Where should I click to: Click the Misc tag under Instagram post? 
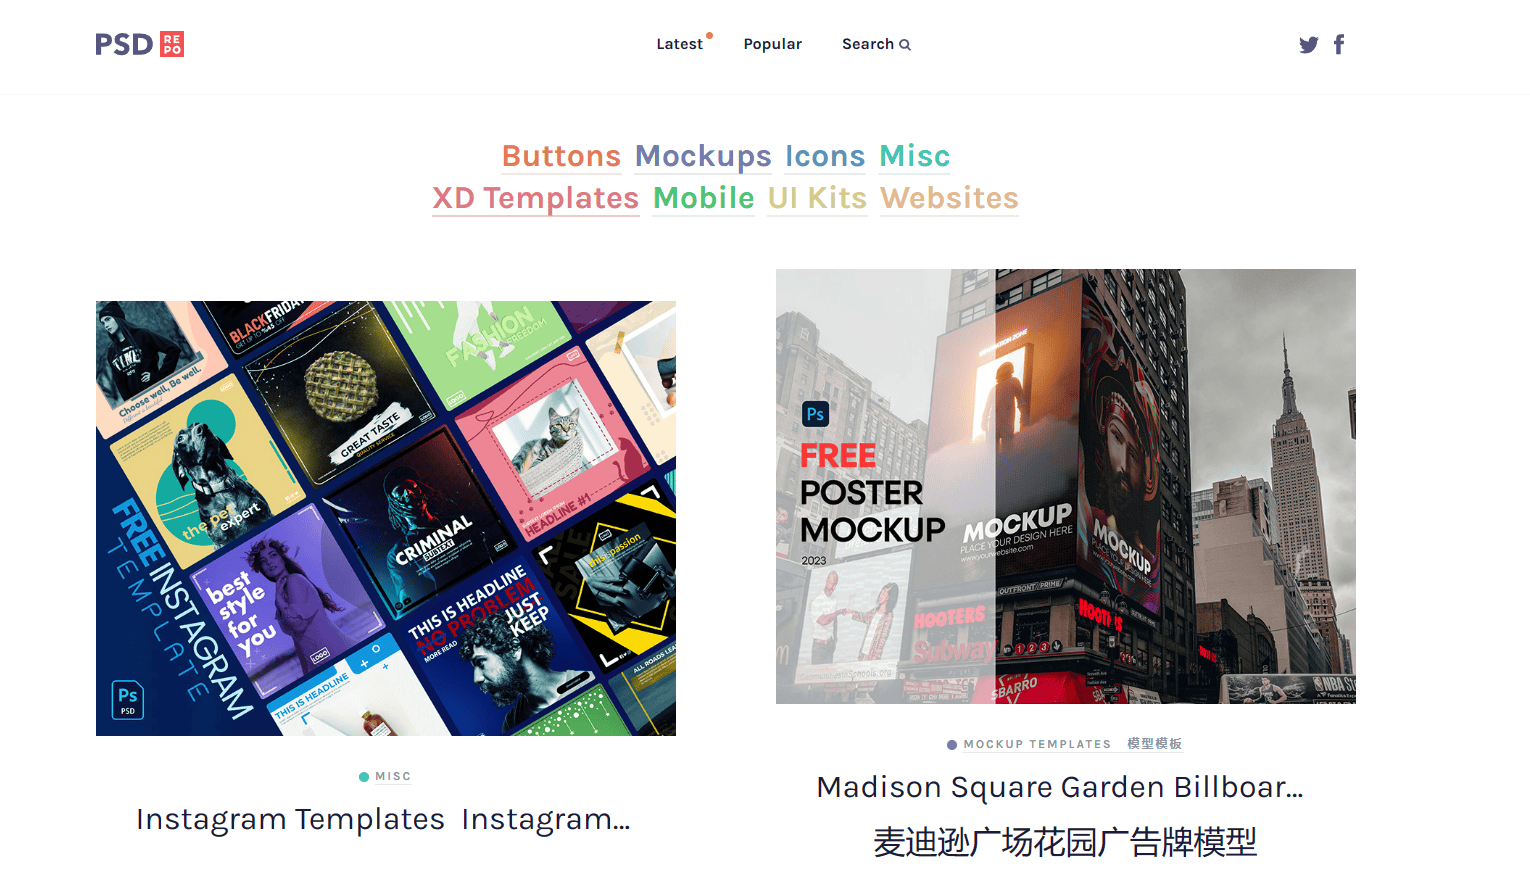392,777
